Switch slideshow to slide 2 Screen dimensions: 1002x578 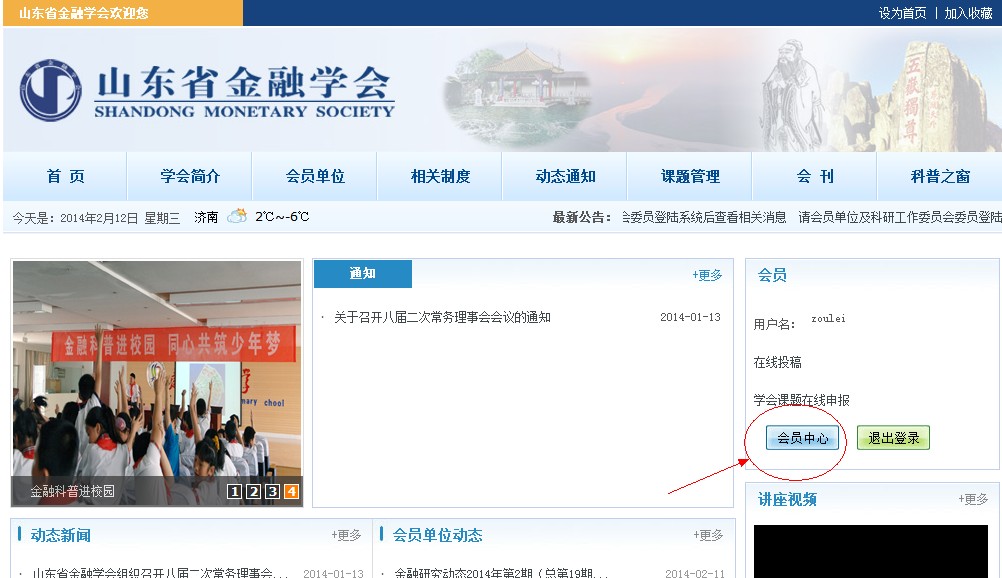point(254,491)
